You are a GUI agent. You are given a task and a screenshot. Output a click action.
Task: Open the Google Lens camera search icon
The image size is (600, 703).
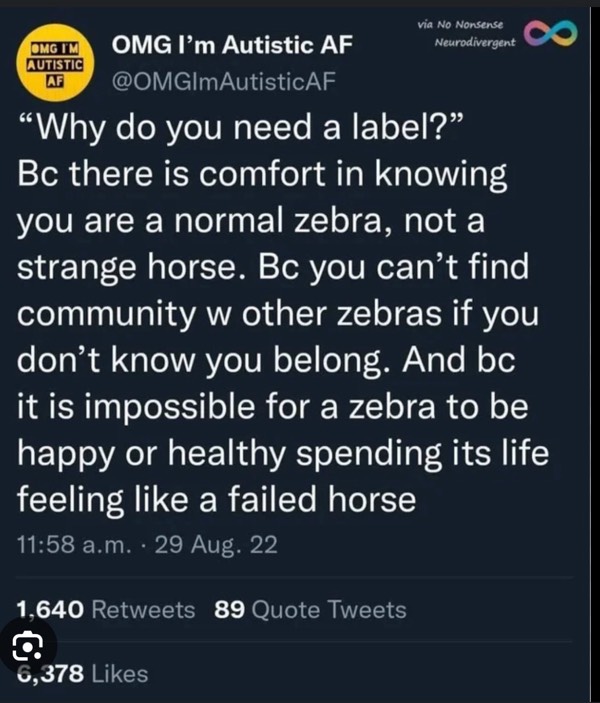click(x=28, y=645)
